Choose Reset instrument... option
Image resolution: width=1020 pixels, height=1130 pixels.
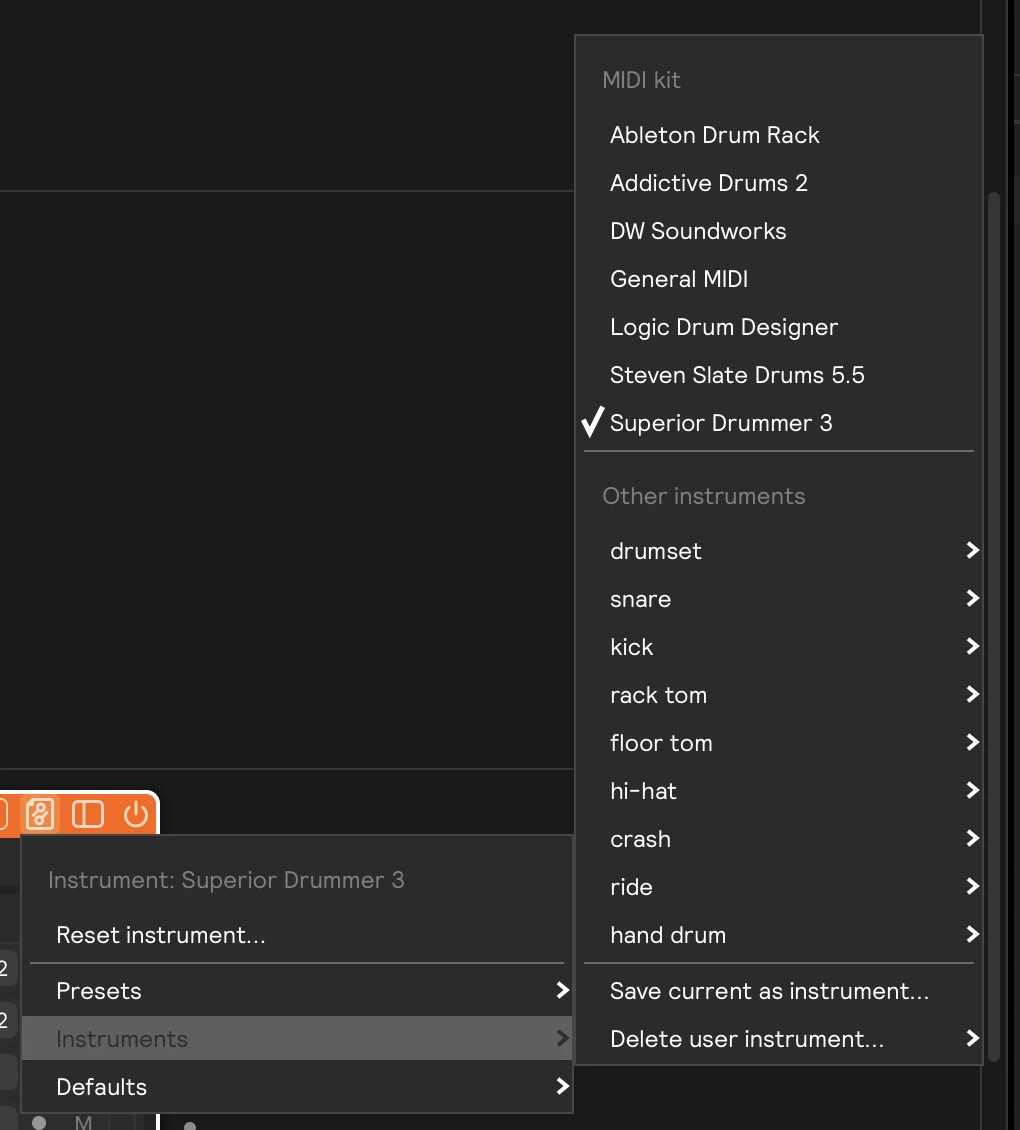[297, 935]
